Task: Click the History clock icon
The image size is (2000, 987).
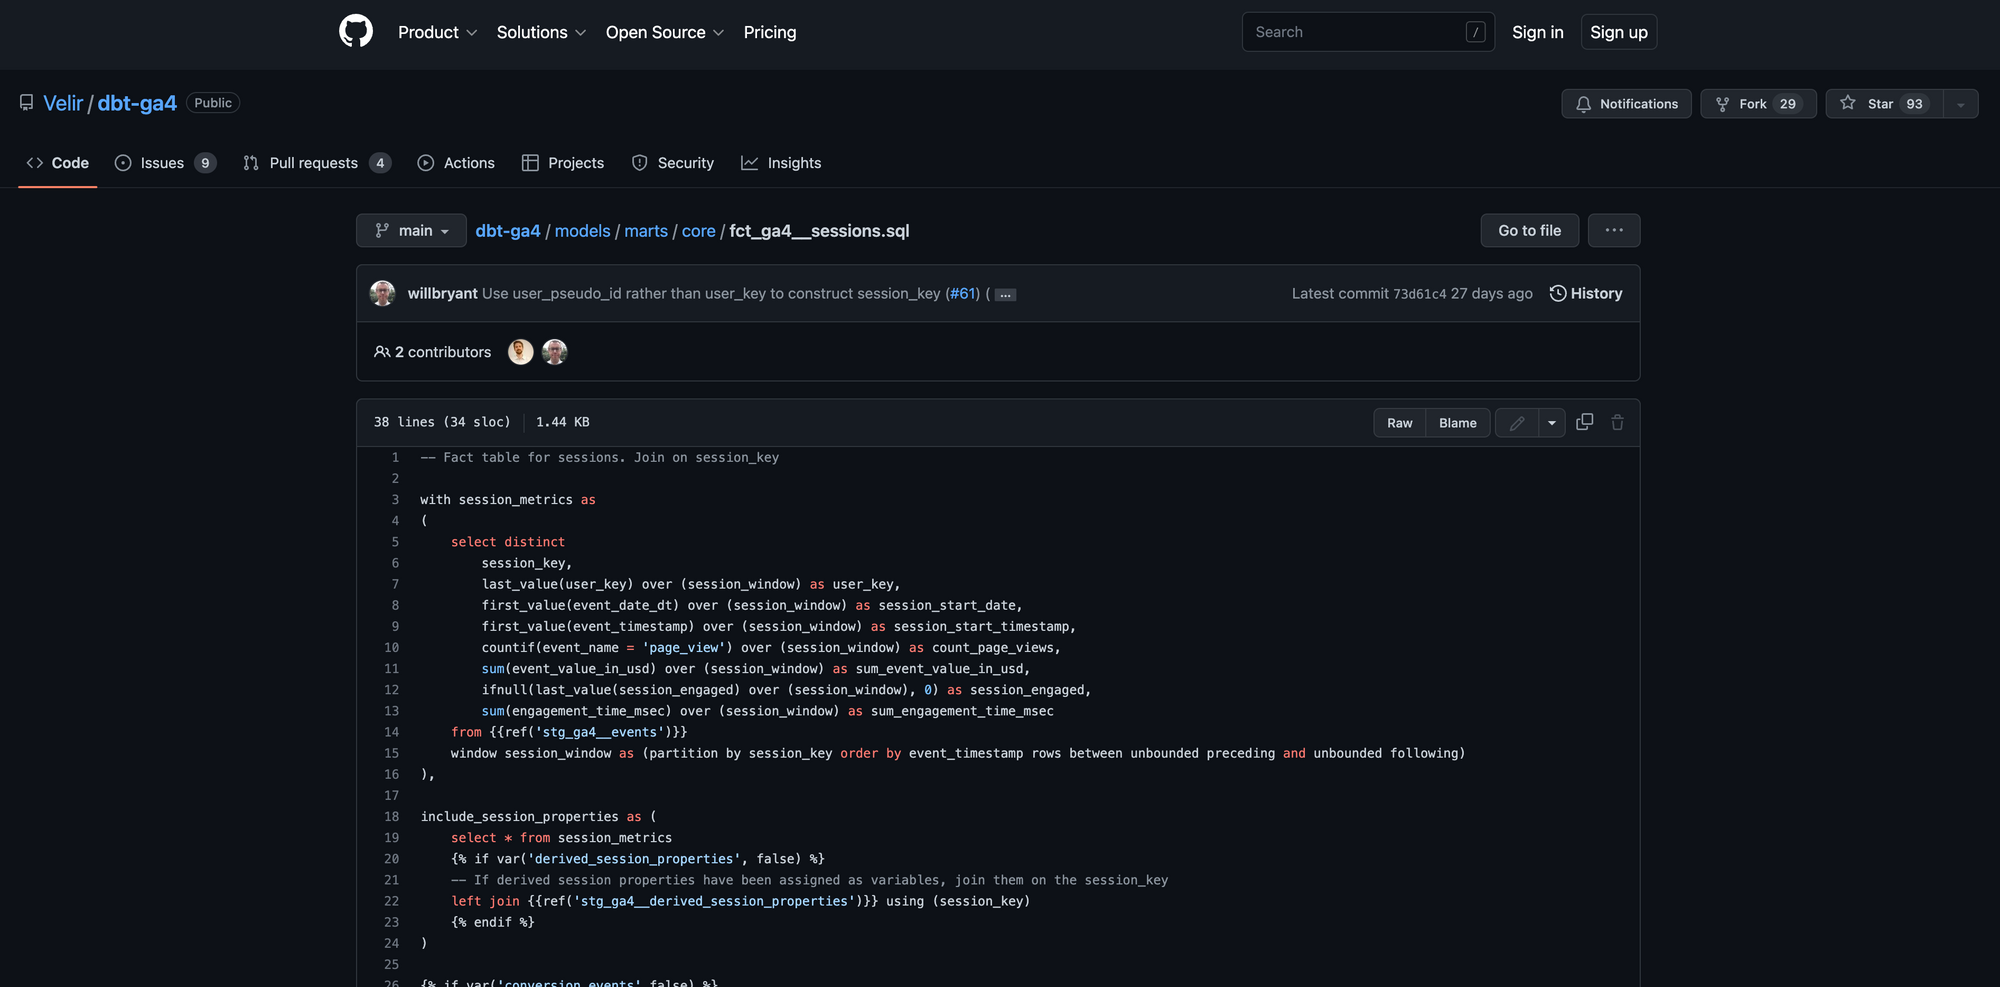Action: click(x=1558, y=293)
